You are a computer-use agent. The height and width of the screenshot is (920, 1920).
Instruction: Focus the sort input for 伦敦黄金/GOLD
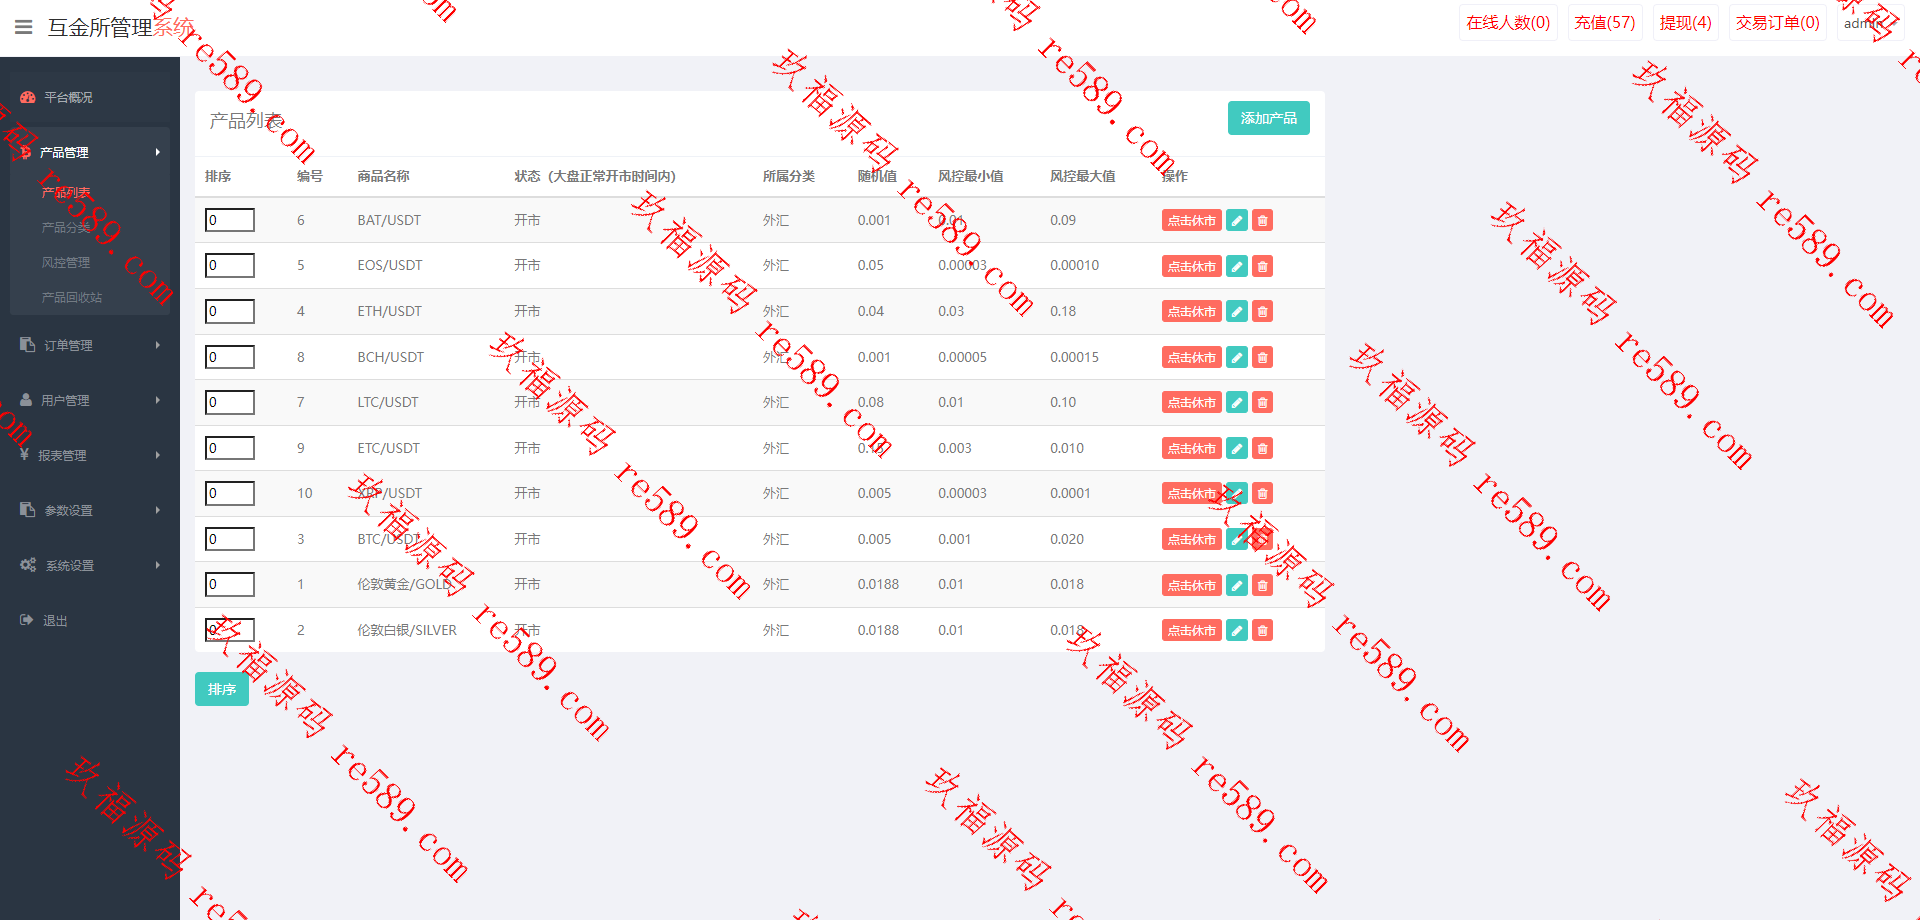(x=230, y=584)
